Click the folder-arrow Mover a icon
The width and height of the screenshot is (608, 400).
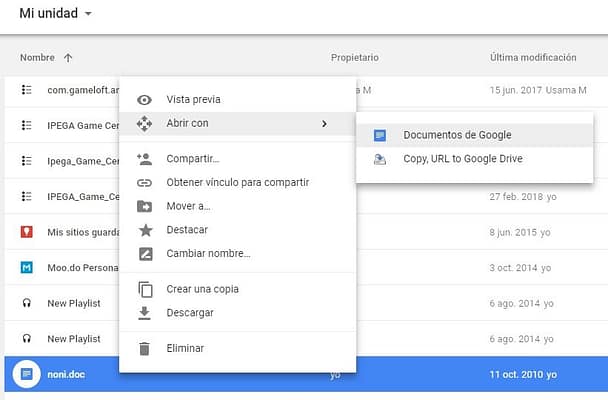coord(145,207)
